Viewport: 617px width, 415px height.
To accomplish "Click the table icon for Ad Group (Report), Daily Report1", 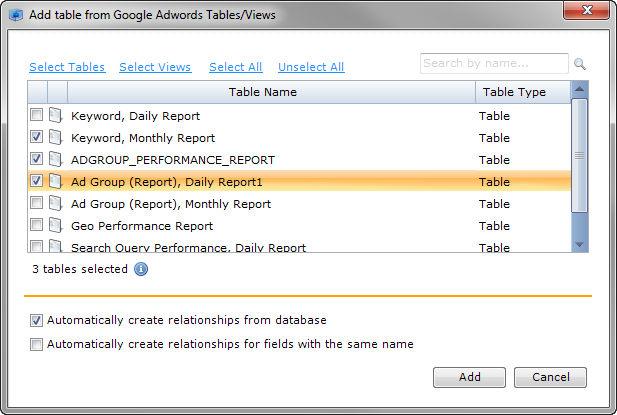I will tap(55, 181).
